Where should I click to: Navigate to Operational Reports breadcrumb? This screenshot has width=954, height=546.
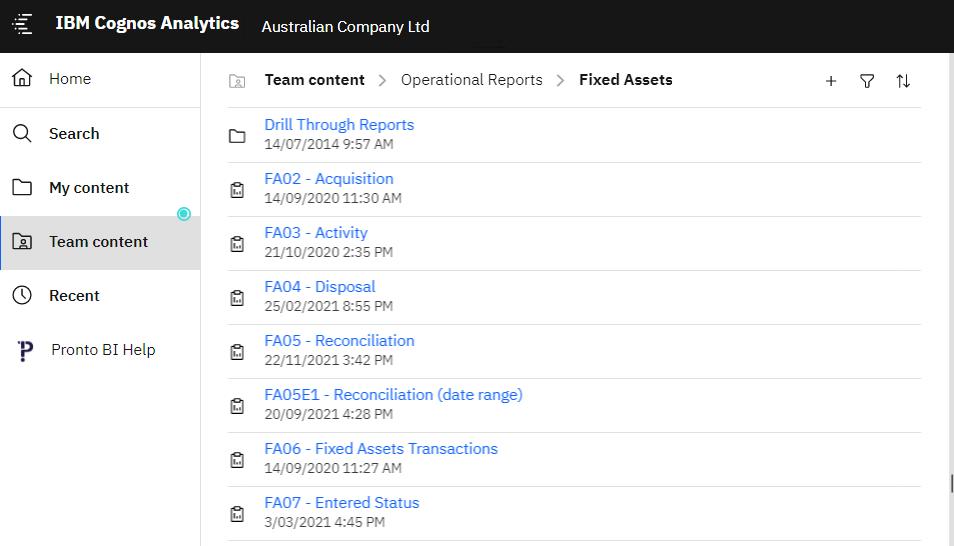(x=471, y=80)
